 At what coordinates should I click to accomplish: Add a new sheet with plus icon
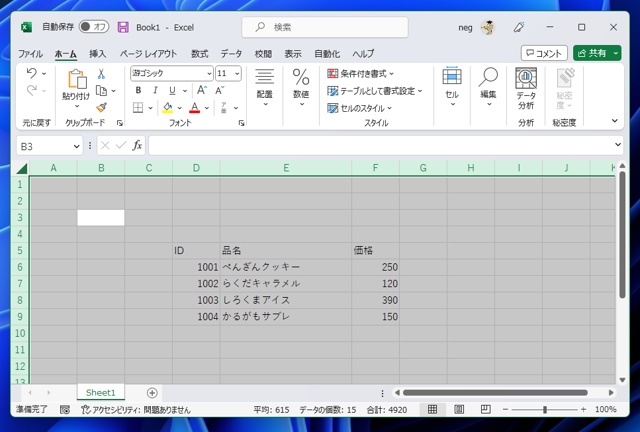pos(152,393)
